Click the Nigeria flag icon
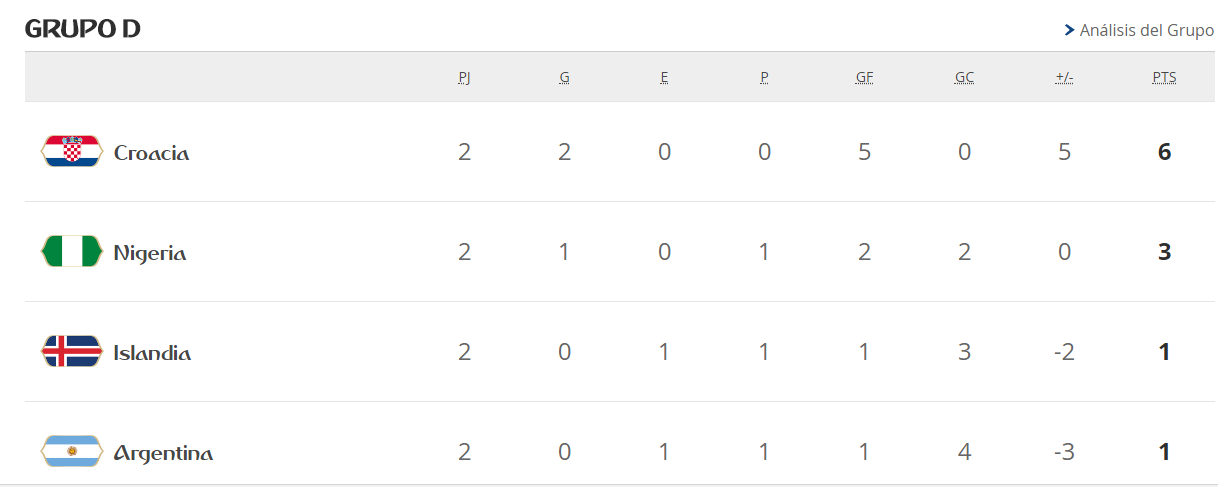This screenshot has height=487, width=1218. tap(71, 252)
